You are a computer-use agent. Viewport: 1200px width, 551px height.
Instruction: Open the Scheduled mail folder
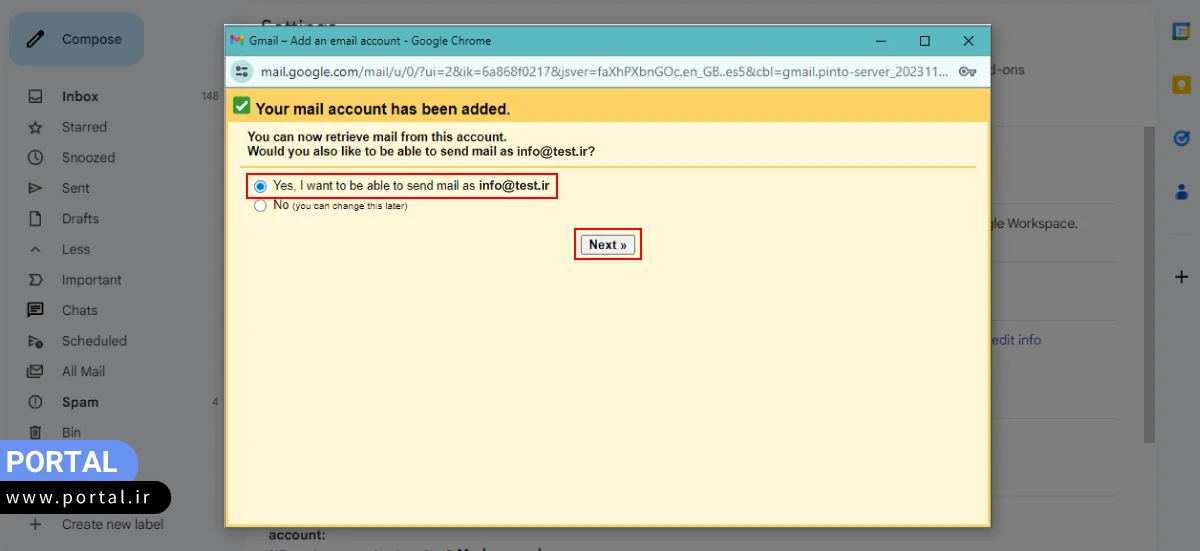(x=94, y=341)
